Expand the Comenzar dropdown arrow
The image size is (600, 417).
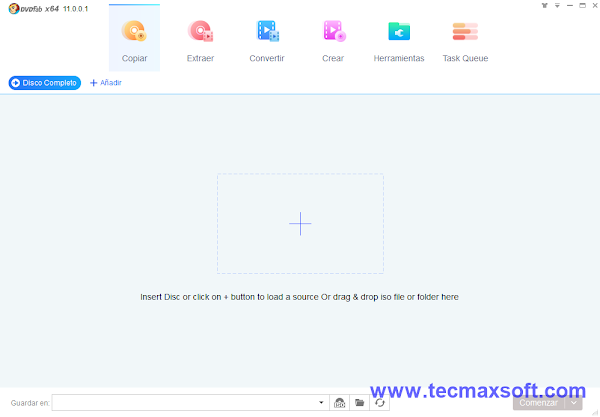coord(574,403)
